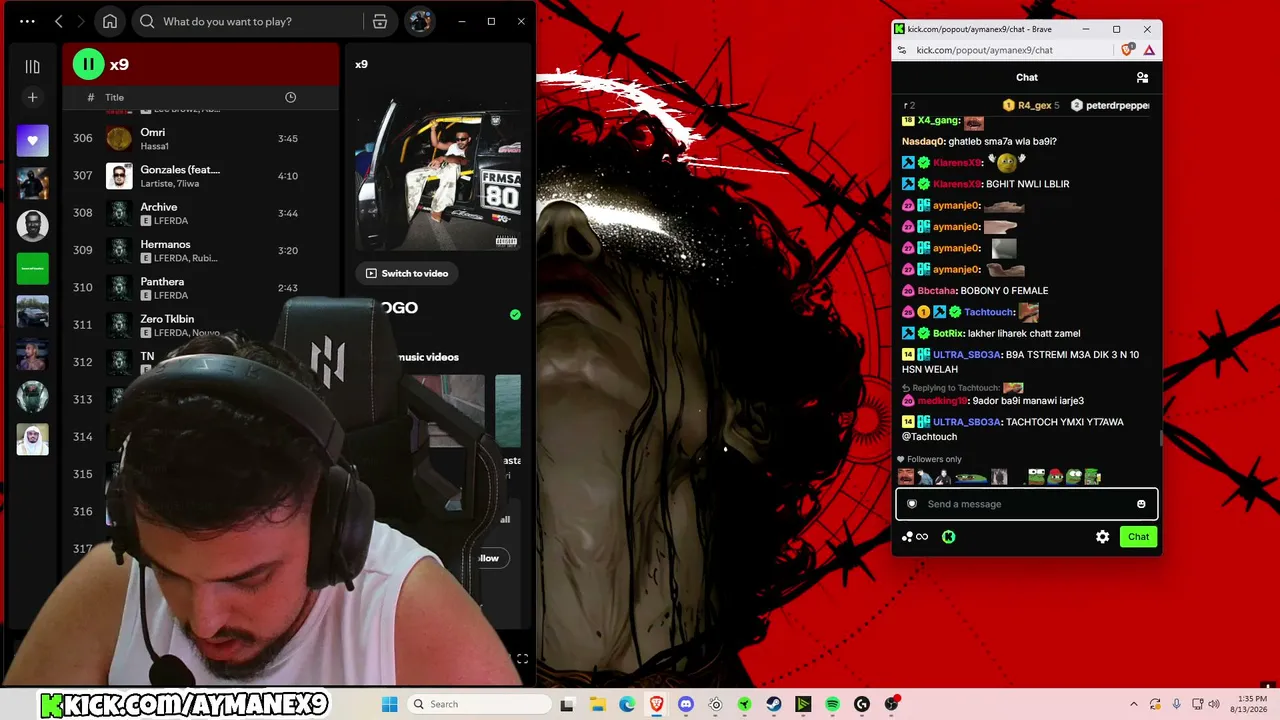The height and width of the screenshot is (720, 1280).
Task: Navigate back in Spotify
Action: [59, 21]
